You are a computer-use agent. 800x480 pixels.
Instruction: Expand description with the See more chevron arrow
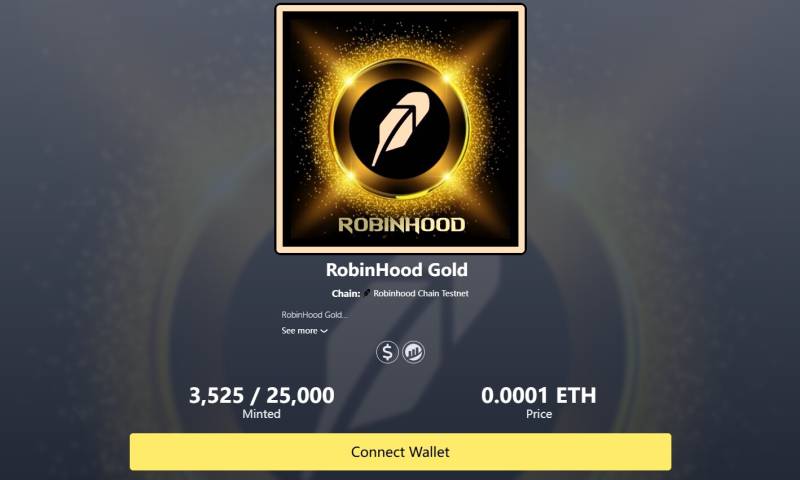point(324,331)
